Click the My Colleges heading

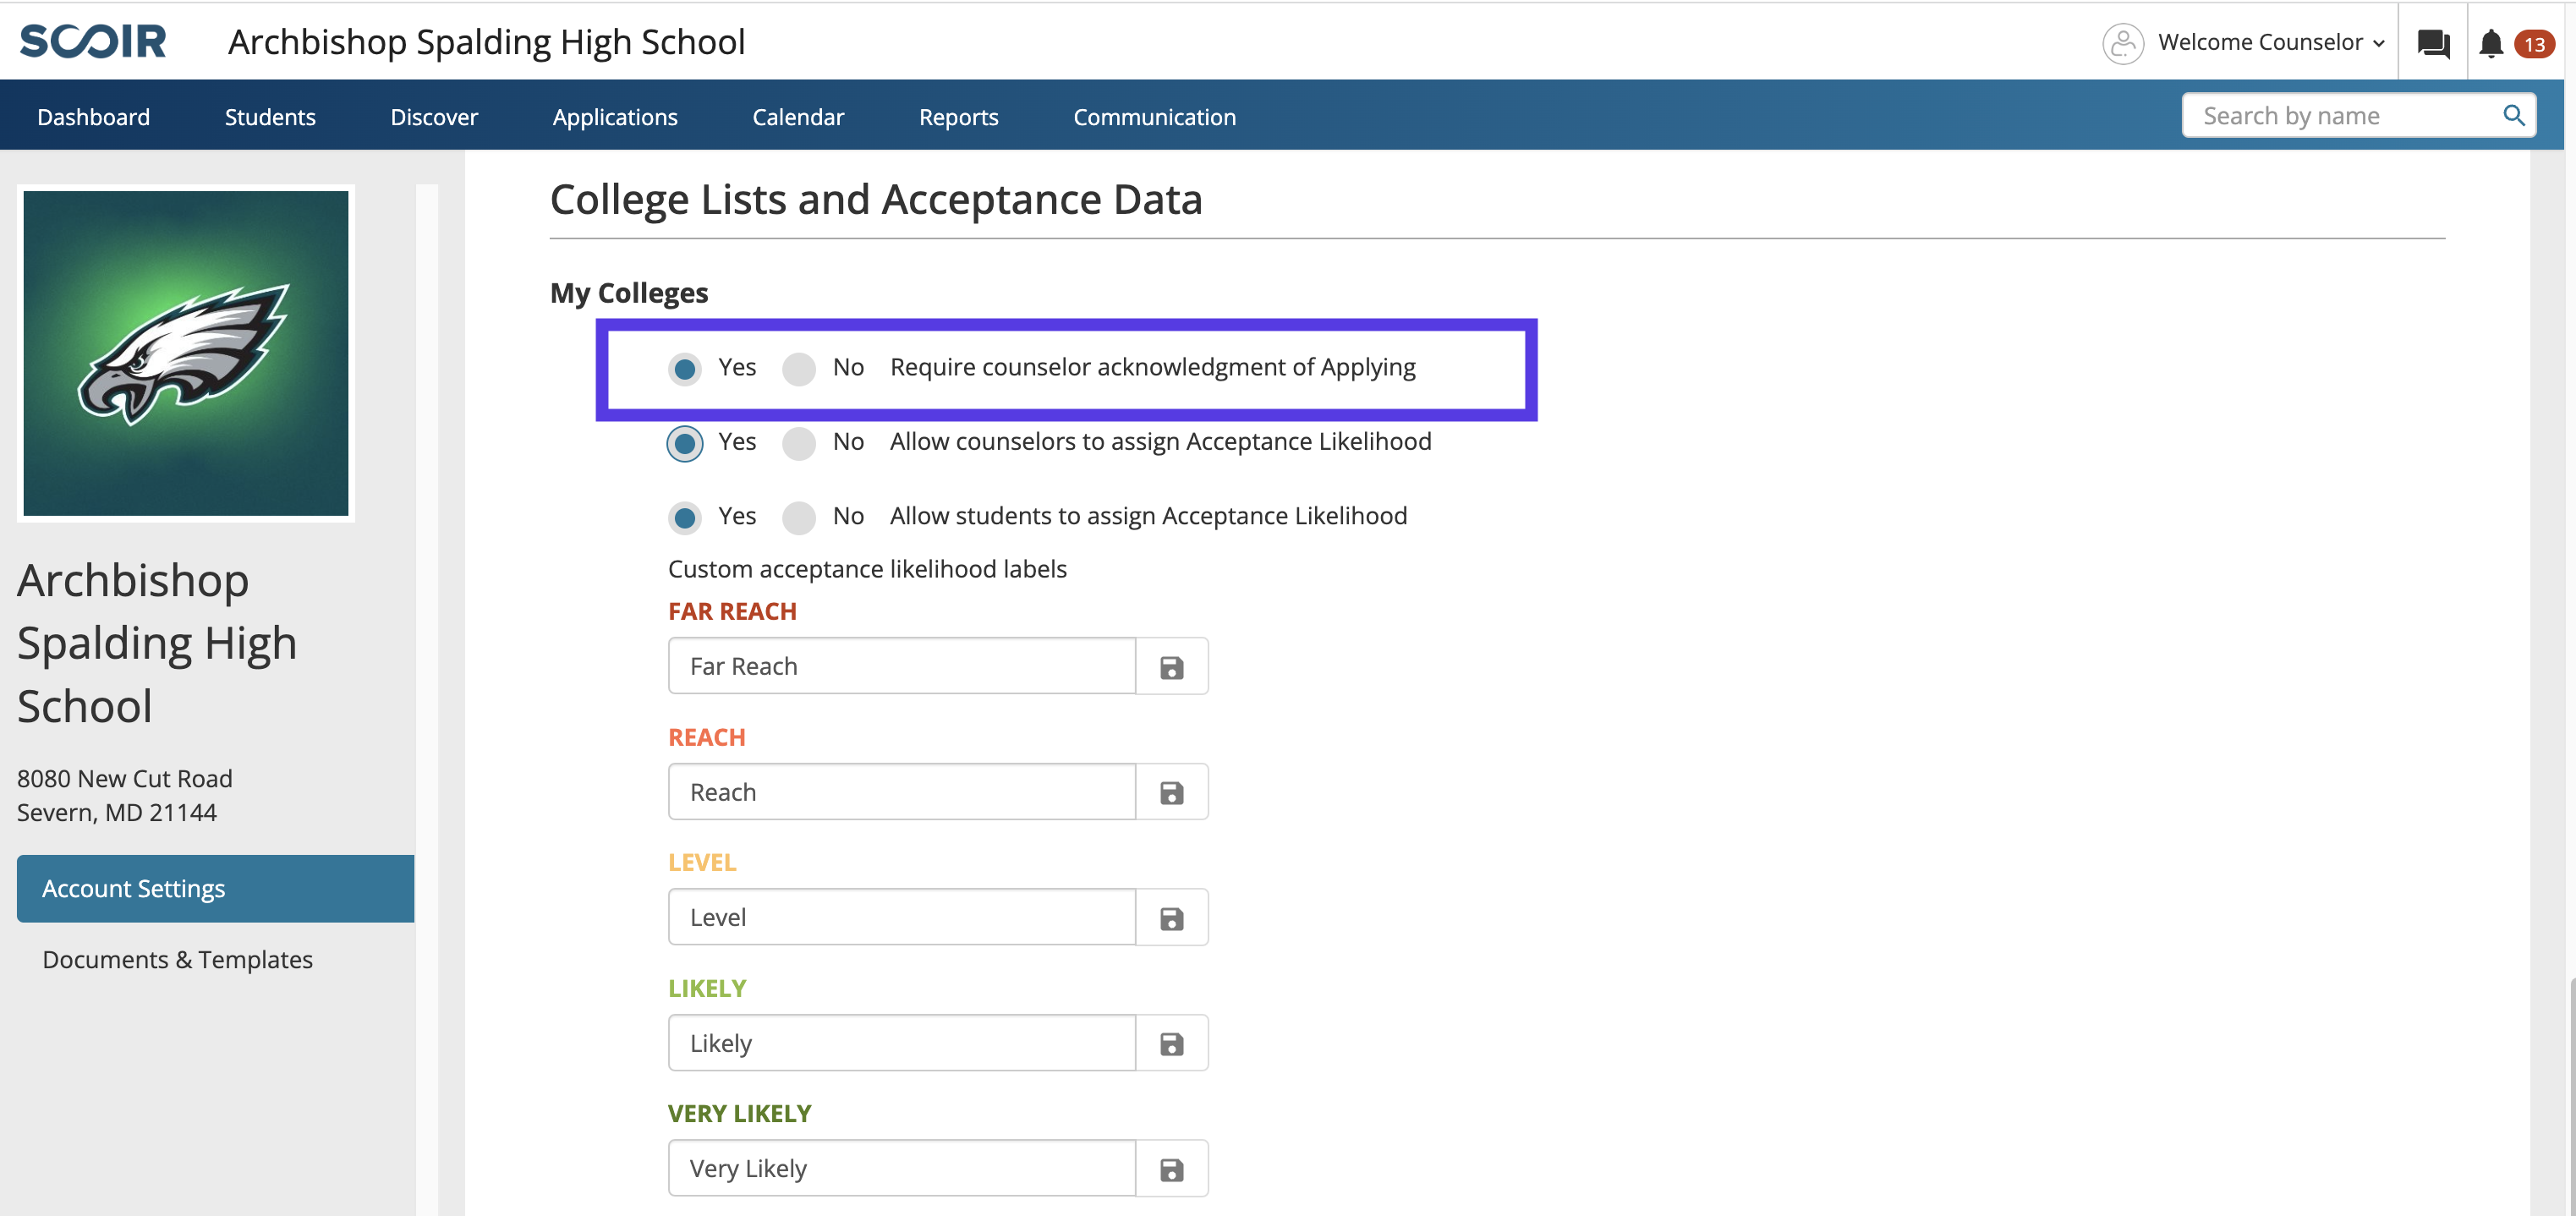click(x=629, y=293)
